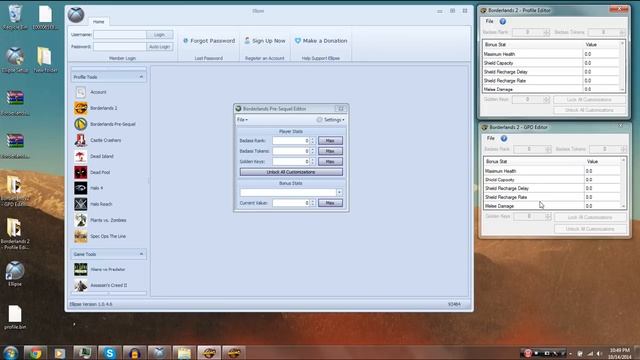This screenshot has width=640, height=360.
Task: Click help icon in Borderlands 2 GPD Editor
Action: [504, 138]
